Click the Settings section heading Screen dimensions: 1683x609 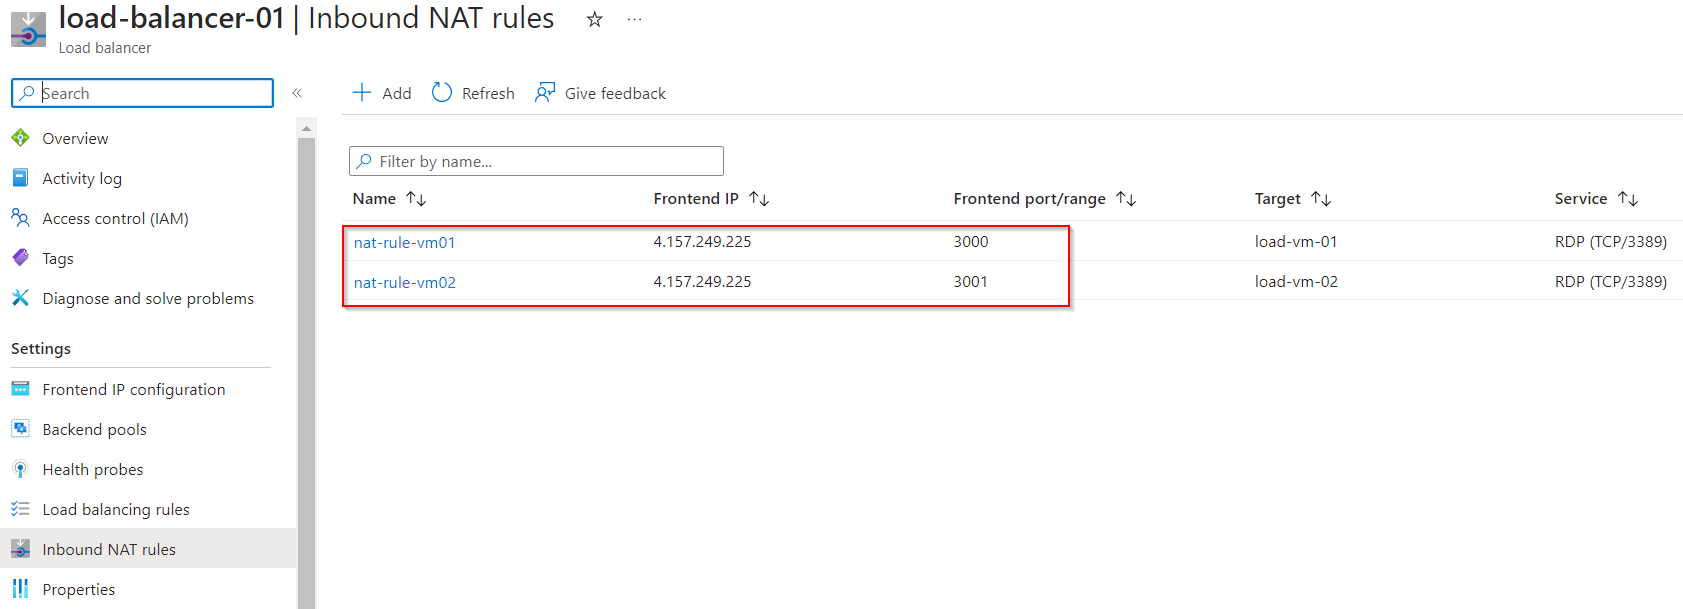41,348
